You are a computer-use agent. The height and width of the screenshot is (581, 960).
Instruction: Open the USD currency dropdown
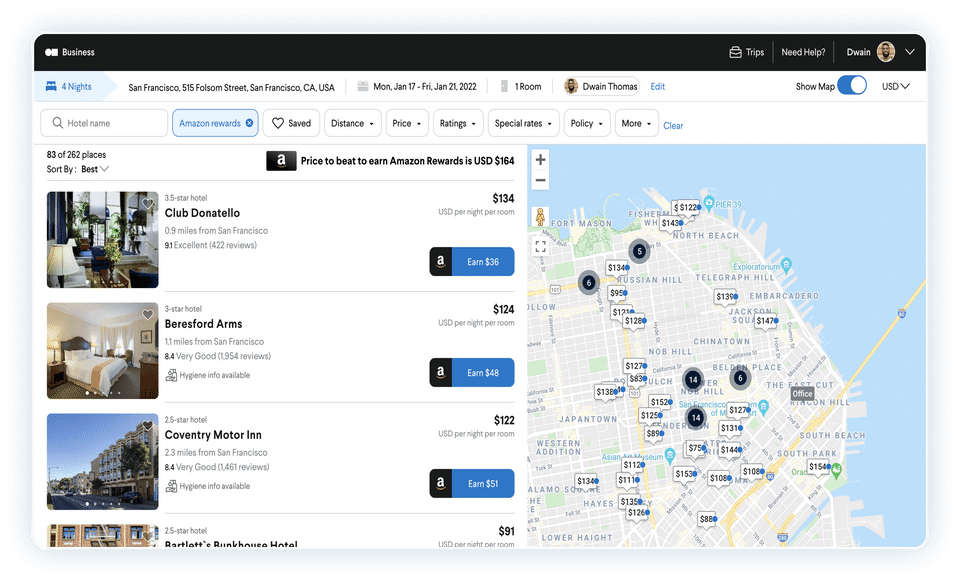[896, 86]
